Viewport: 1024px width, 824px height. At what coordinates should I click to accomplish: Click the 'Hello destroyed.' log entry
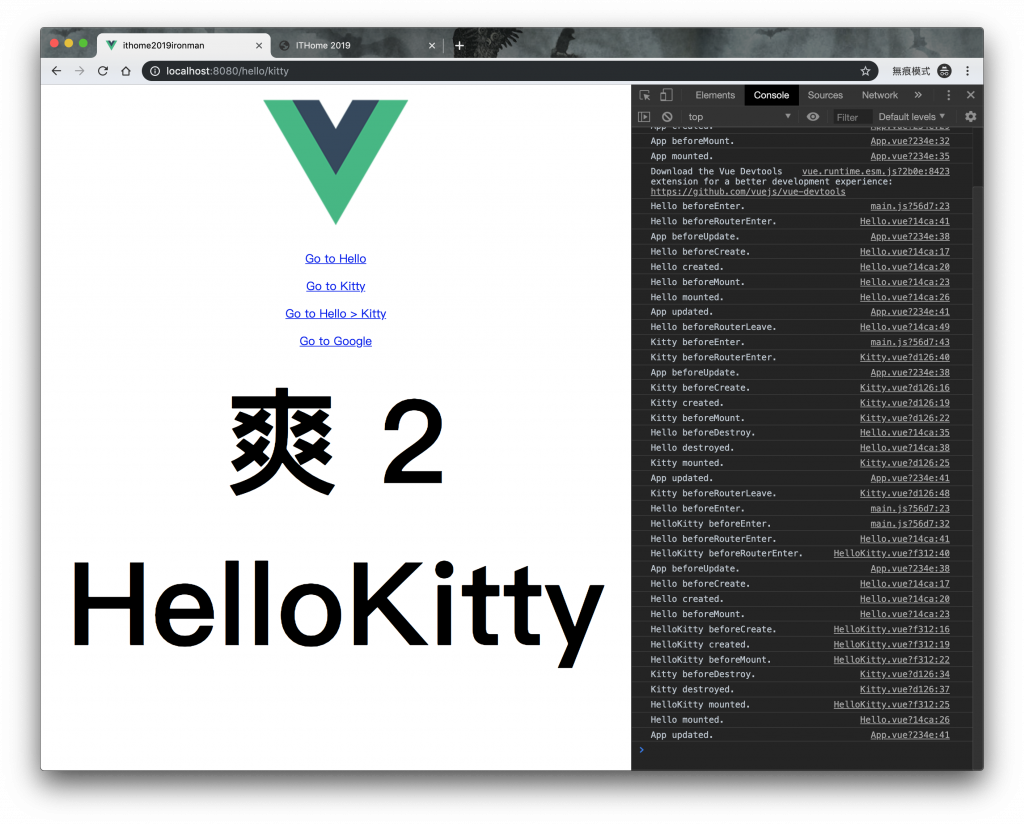click(692, 448)
